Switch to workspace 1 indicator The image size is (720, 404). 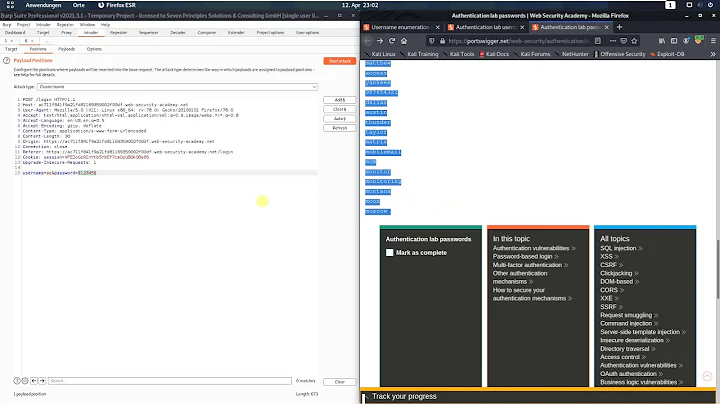(x=670, y=5)
